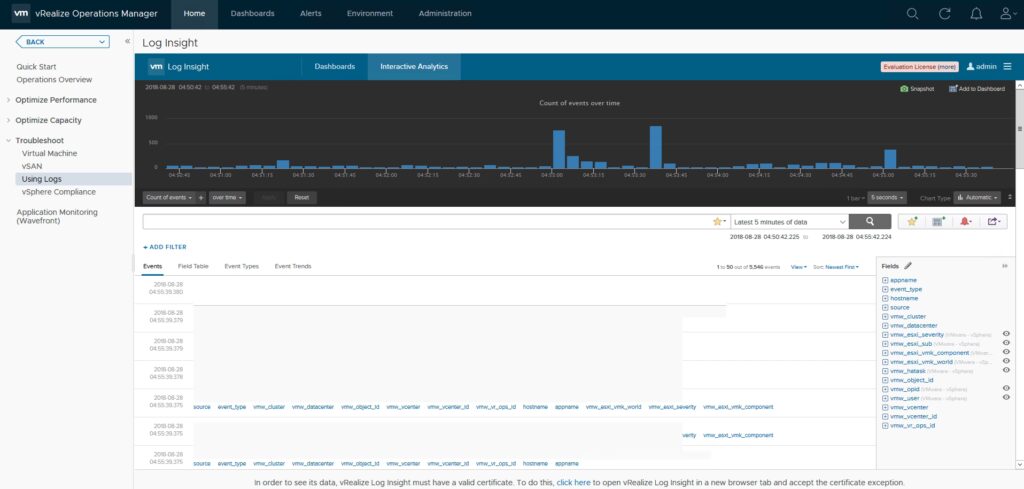Screen dimensions: 1024x489
Task: Click the refresh icon in top bar
Action: pyautogui.click(x=944, y=14)
